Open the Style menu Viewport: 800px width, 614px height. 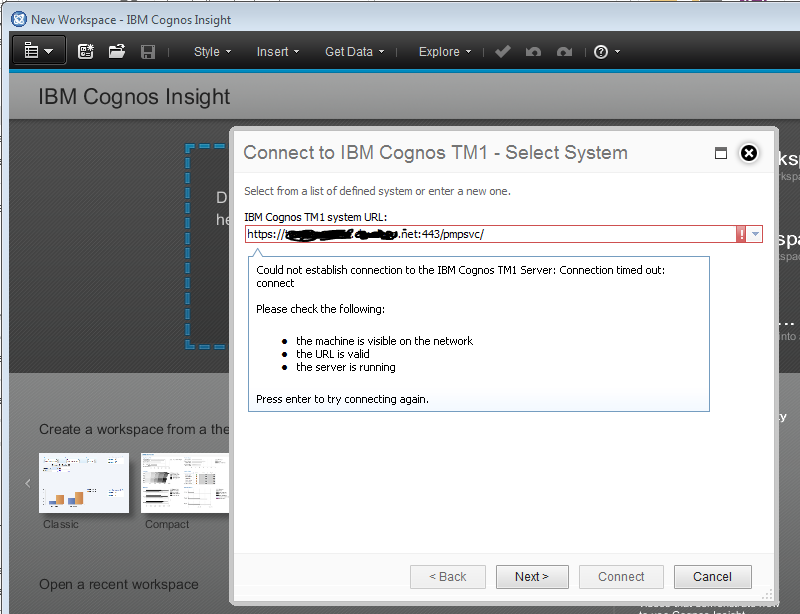212,52
